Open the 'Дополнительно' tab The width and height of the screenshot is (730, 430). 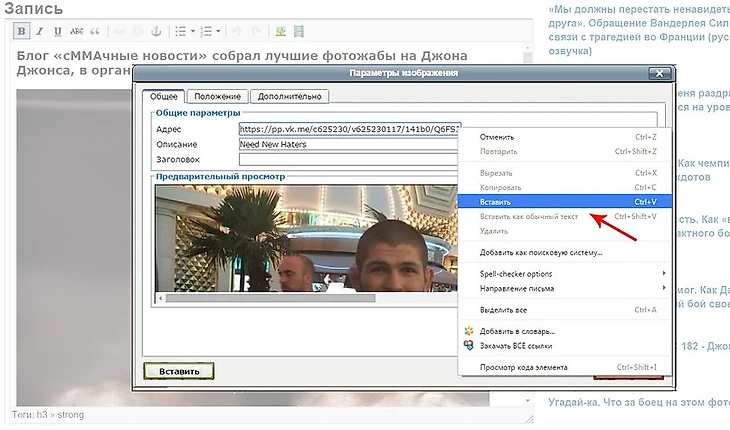coord(289,96)
